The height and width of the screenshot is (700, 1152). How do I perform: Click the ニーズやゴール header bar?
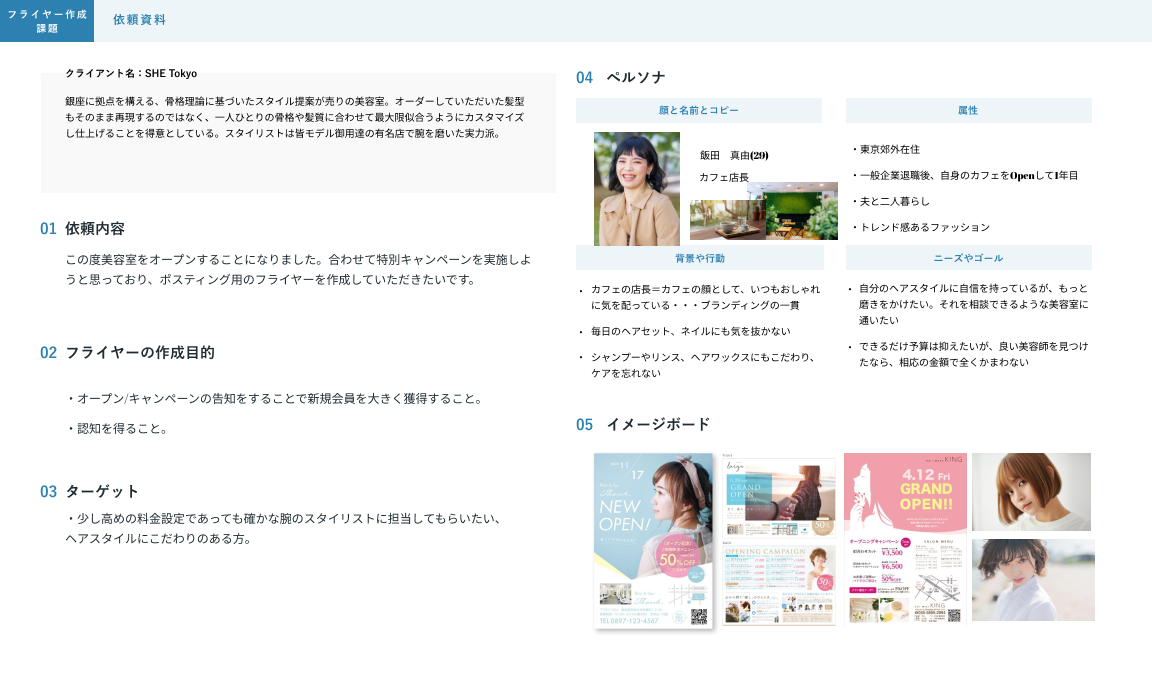968,258
